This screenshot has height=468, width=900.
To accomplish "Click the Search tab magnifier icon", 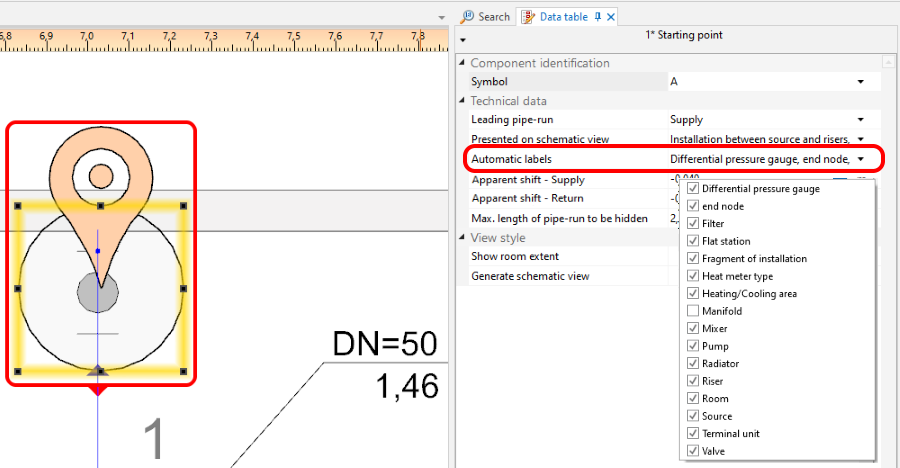I will [x=468, y=17].
